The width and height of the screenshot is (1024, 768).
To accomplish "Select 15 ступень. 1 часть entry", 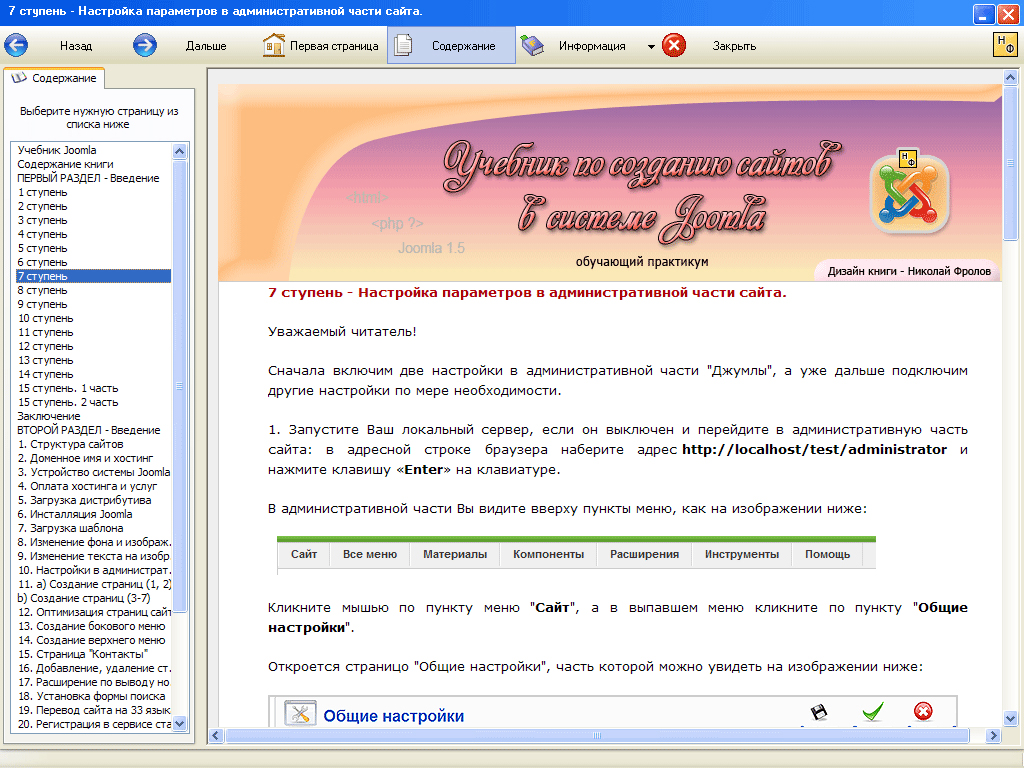I will click(93, 388).
